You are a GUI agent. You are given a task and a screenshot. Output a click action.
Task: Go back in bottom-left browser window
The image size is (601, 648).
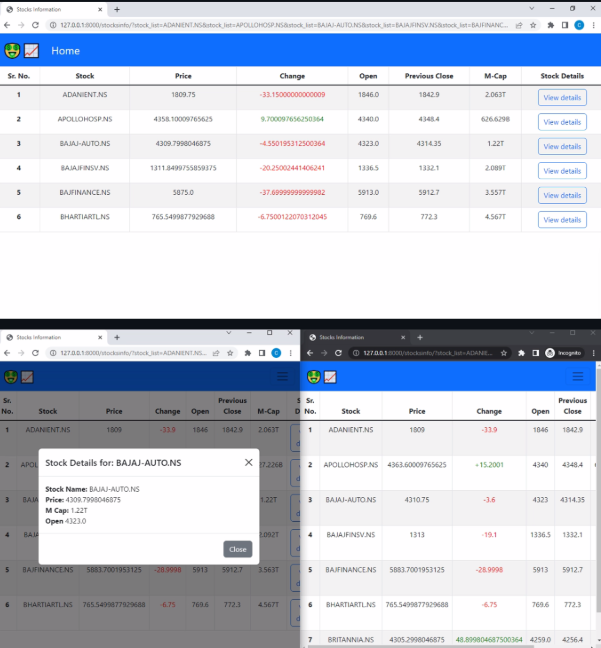[x=7, y=353]
